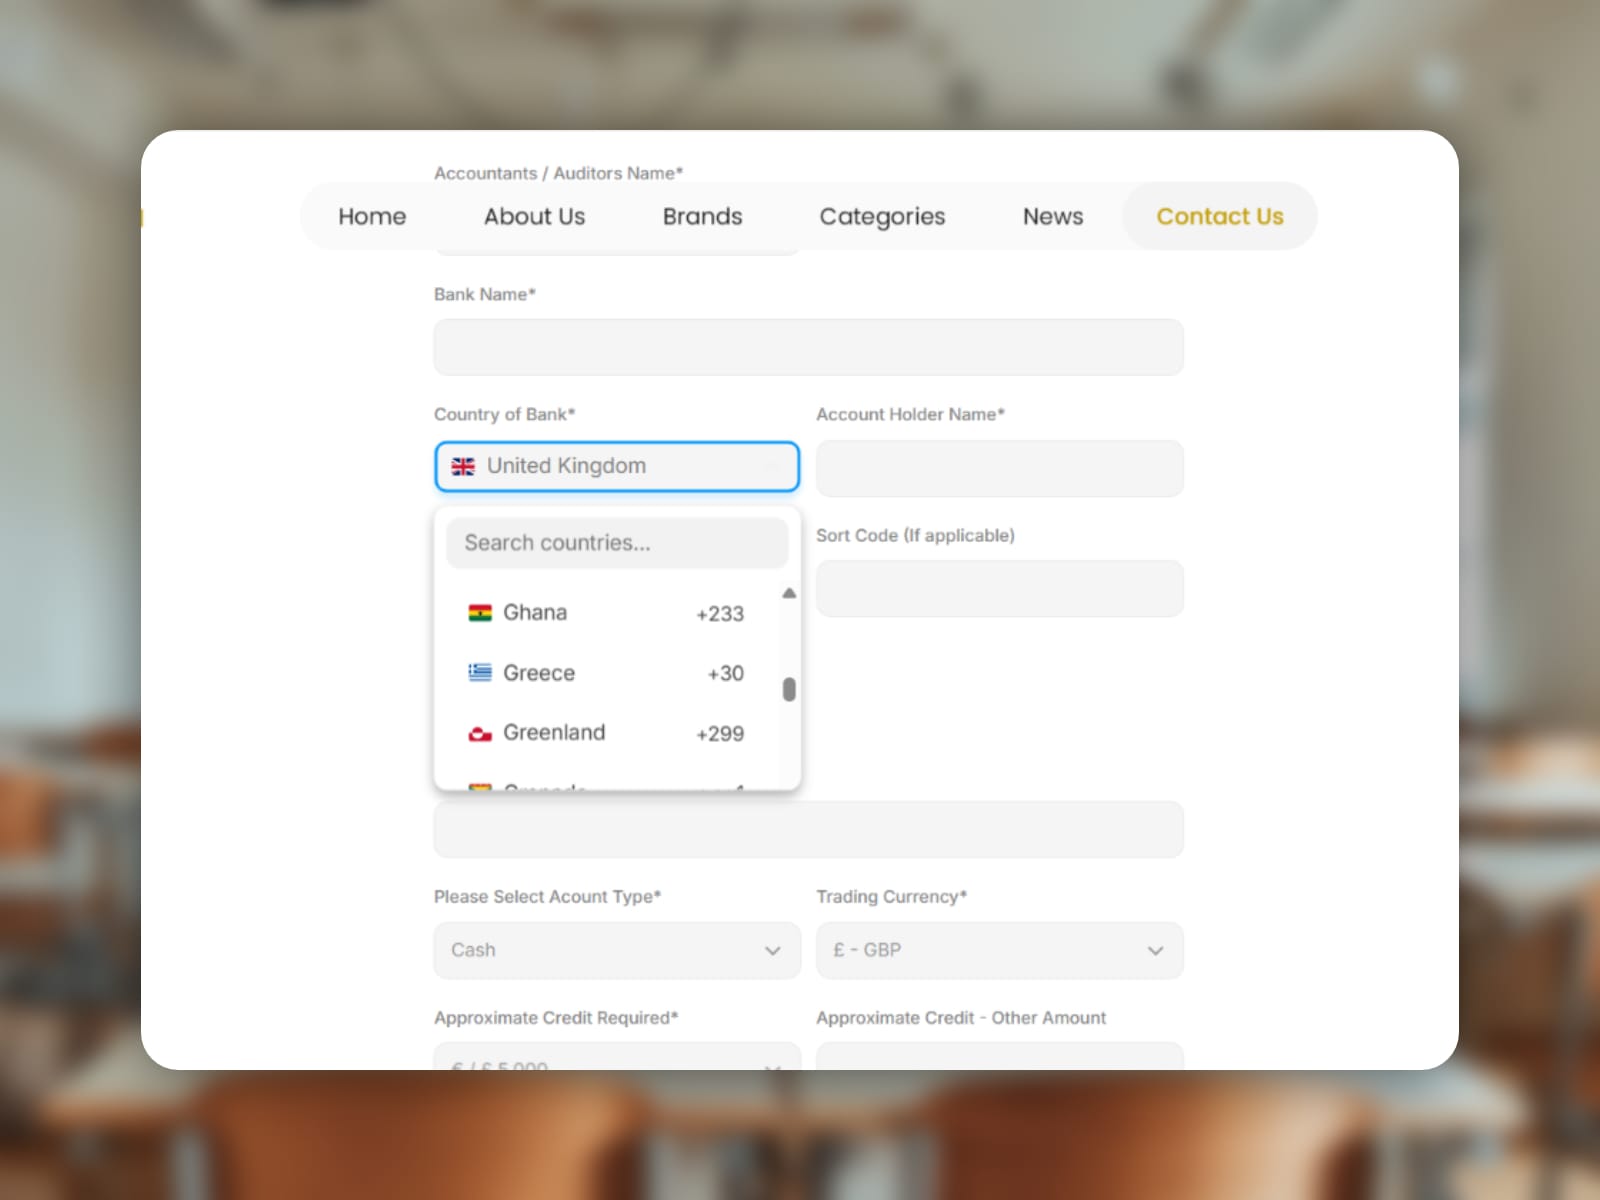Open the News section
The image size is (1600, 1200).
point(1052,216)
